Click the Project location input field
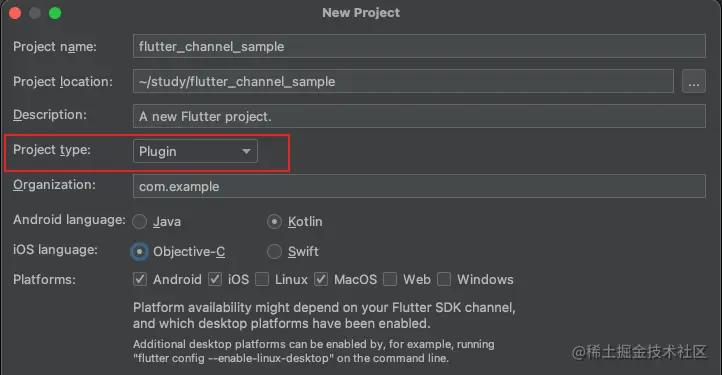 [403, 82]
